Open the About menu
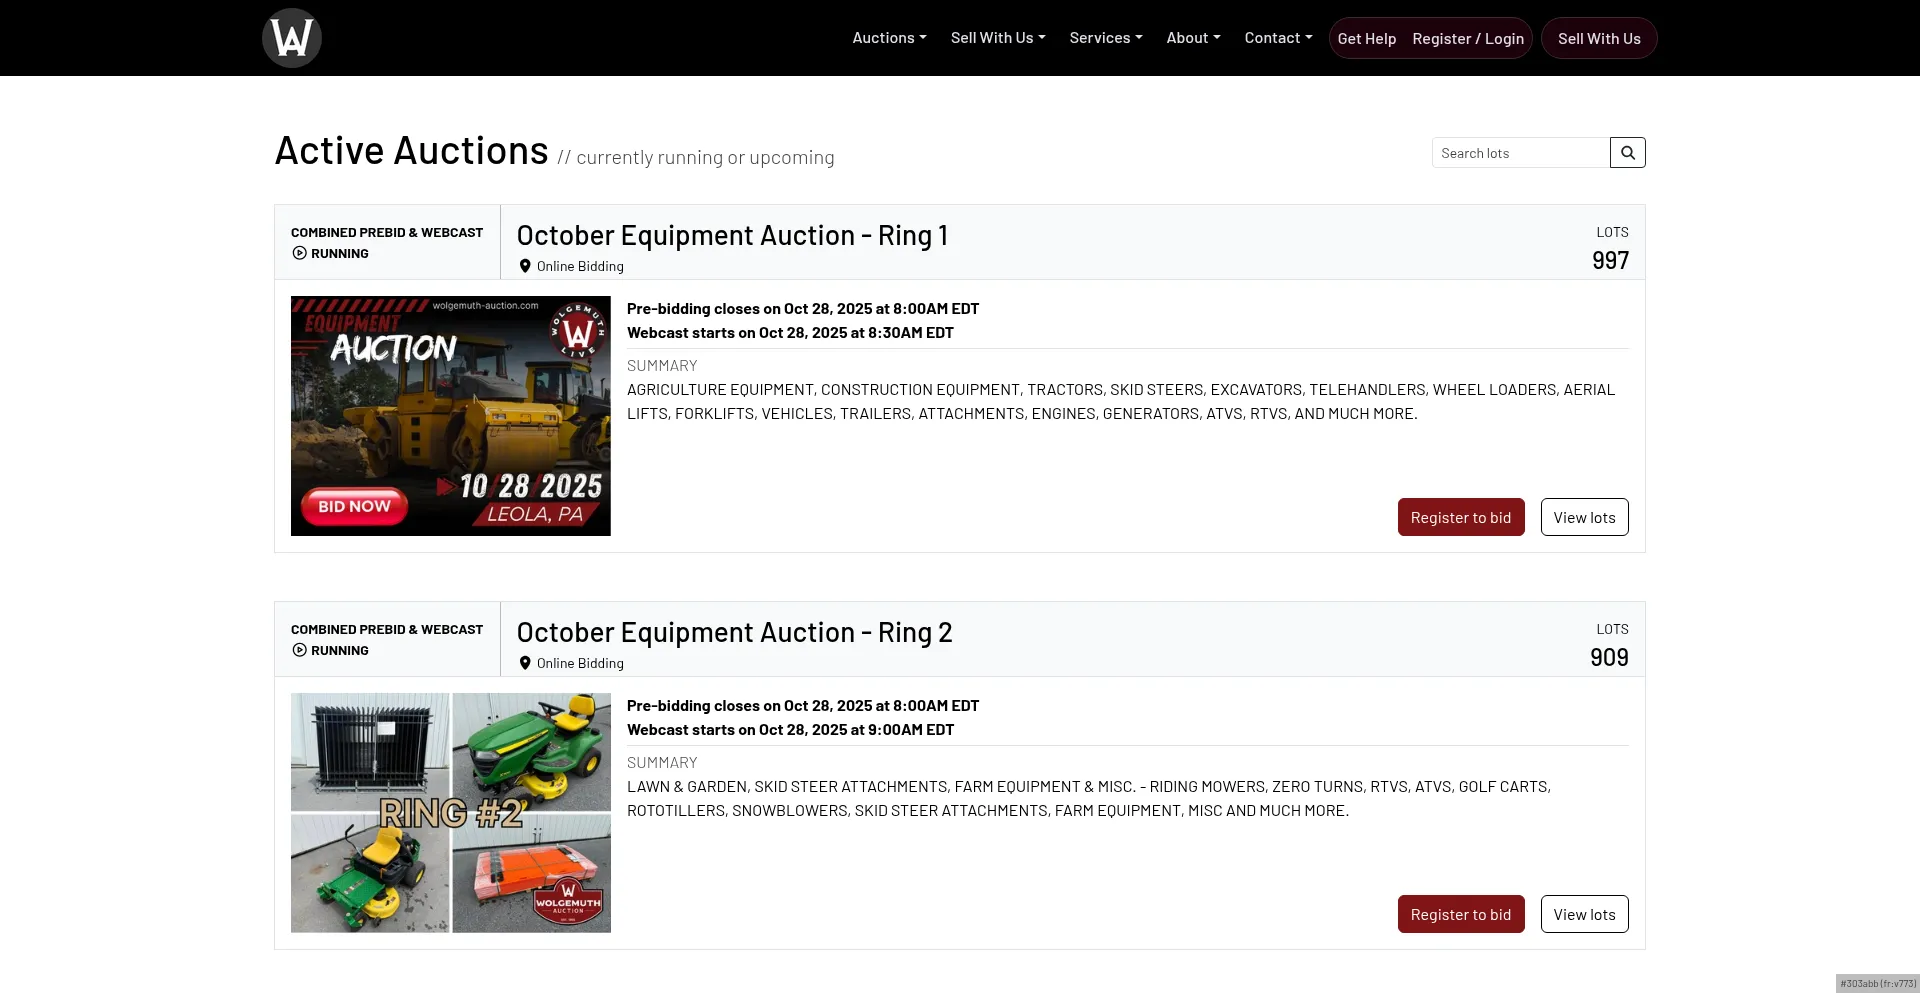The image size is (1920, 993). pos(1193,38)
